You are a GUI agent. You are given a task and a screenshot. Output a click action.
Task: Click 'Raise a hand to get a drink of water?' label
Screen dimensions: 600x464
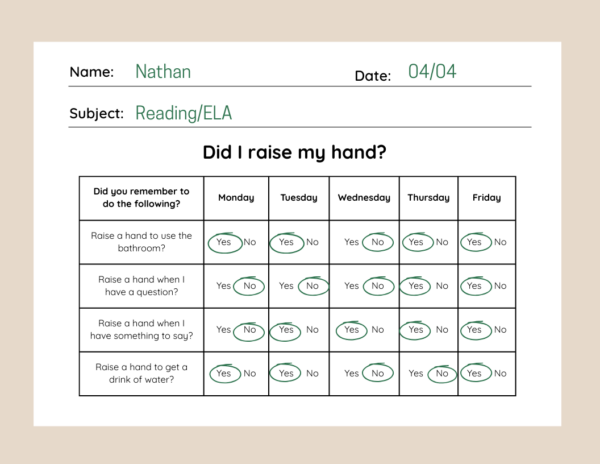coord(141,373)
